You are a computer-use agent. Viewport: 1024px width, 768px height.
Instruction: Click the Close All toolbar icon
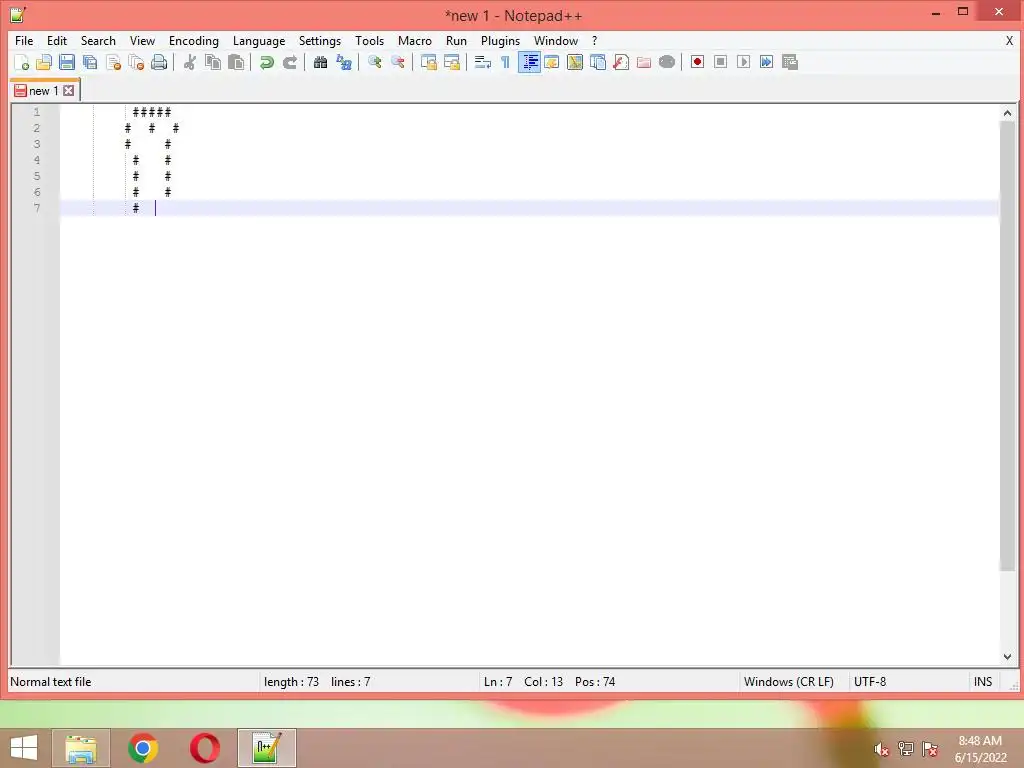(x=136, y=62)
